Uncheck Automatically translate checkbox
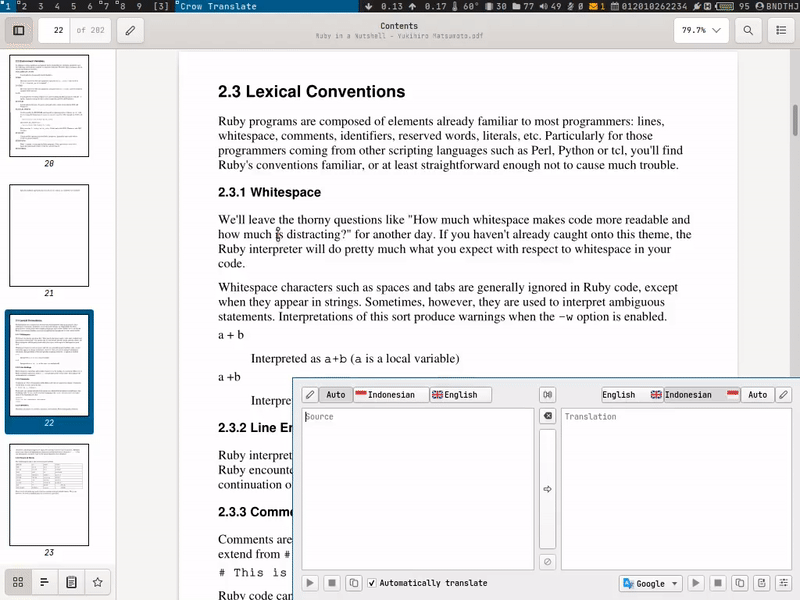800x600 pixels. (372, 583)
